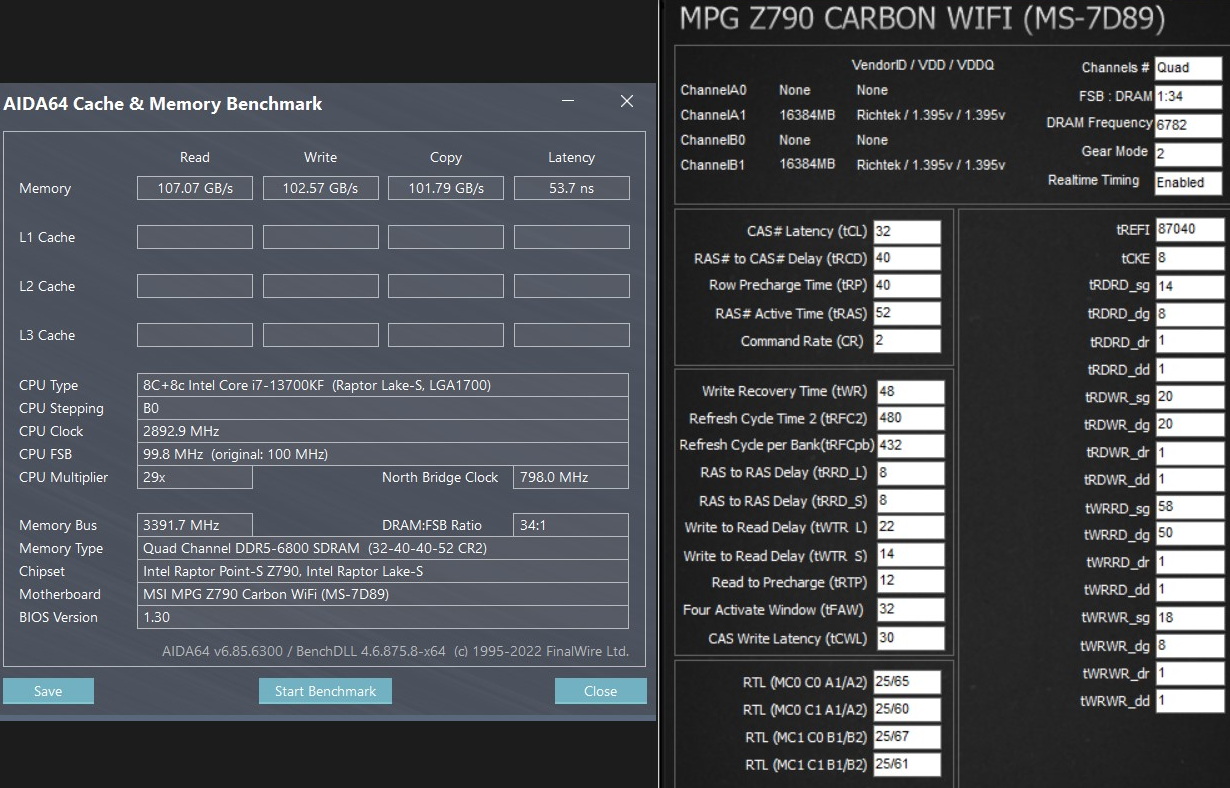Image resolution: width=1230 pixels, height=788 pixels.
Task: Click the empty L3 Cache Latency field
Action: [x=571, y=335]
